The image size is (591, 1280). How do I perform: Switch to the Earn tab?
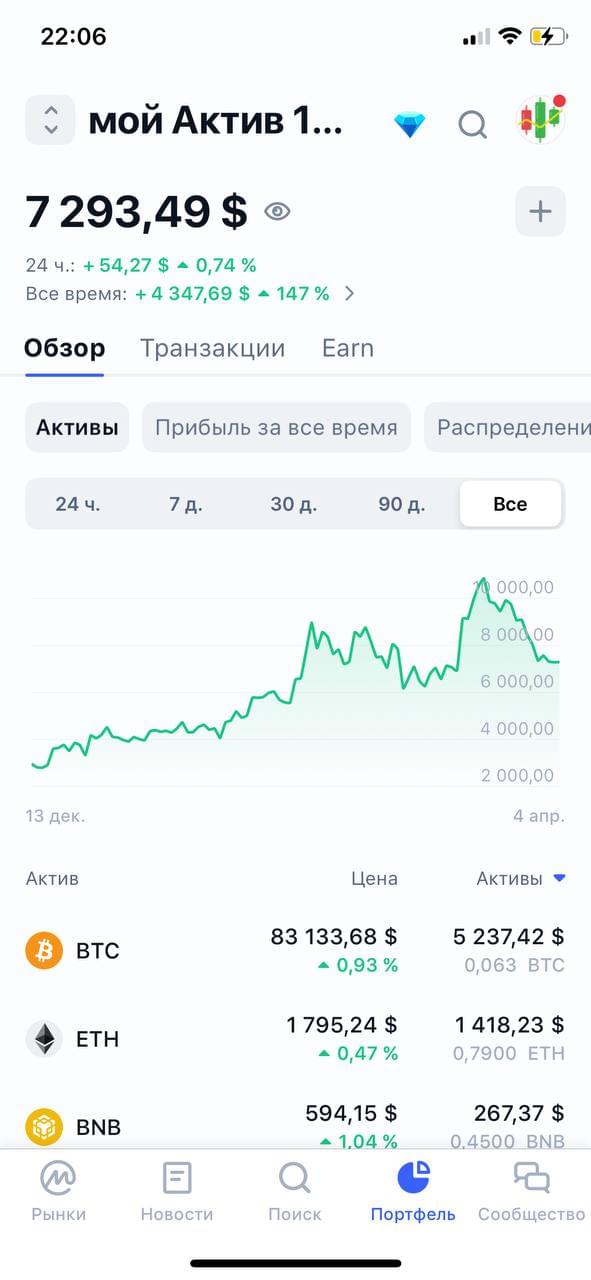[x=348, y=348]
